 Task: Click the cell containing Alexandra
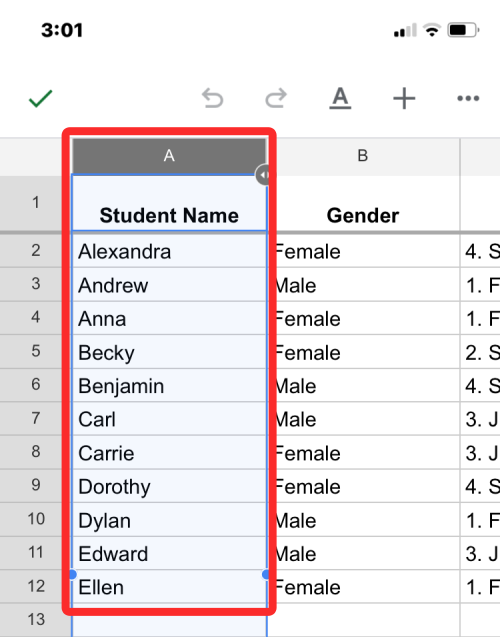pos(169,251)
